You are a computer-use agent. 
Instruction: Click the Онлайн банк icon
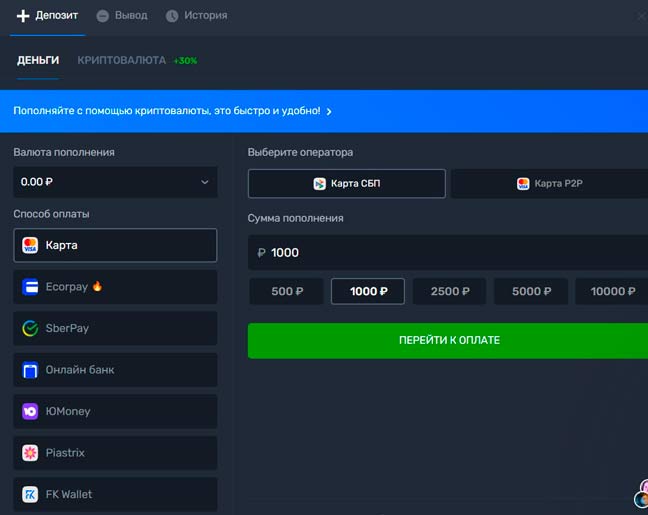[x=30, y=370]
